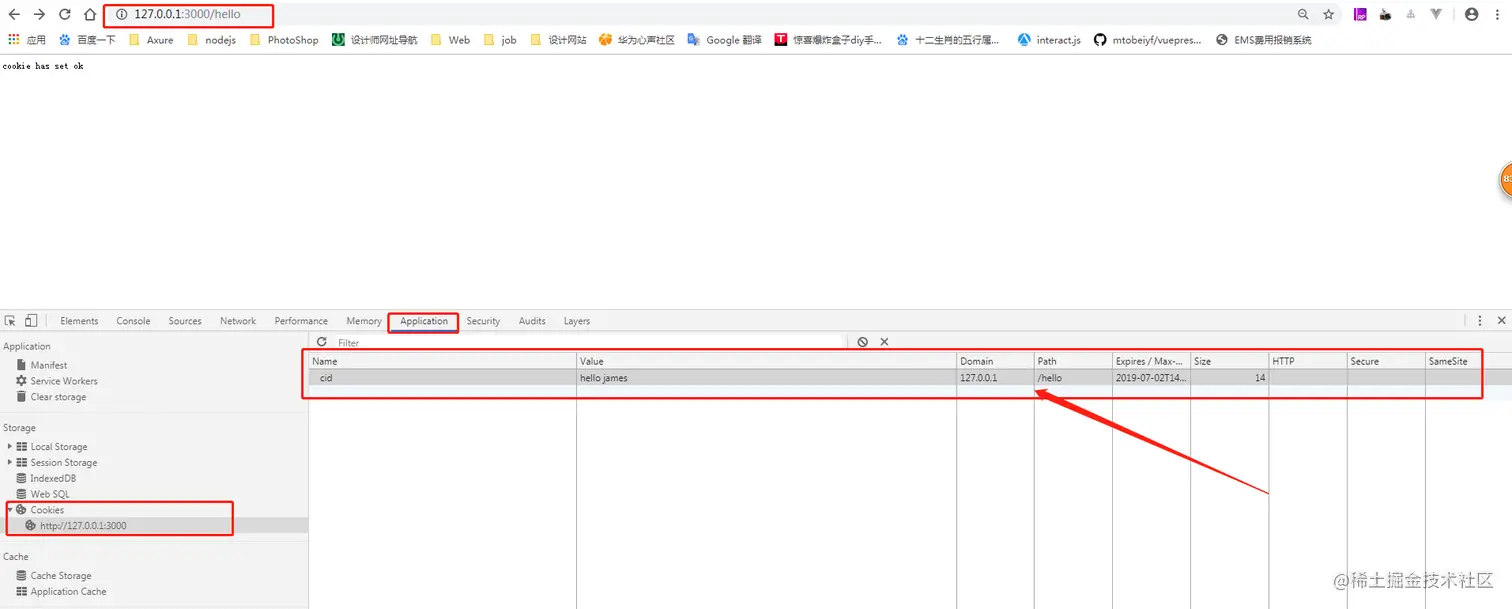Open the PhotoShop bookmark folder
1512x609 pixels.
coord(284,40)
